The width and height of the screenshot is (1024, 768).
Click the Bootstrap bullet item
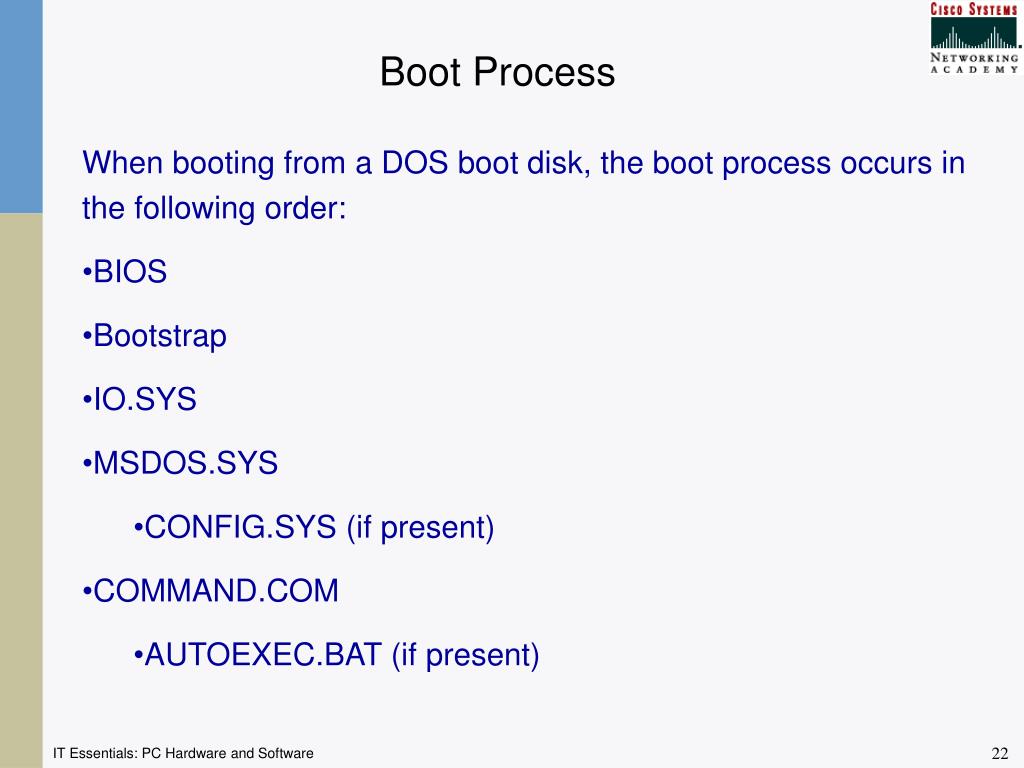click(155, 336)
